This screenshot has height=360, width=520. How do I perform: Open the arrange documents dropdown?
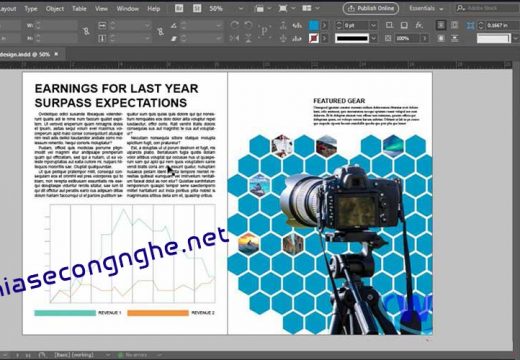(317, 8)
